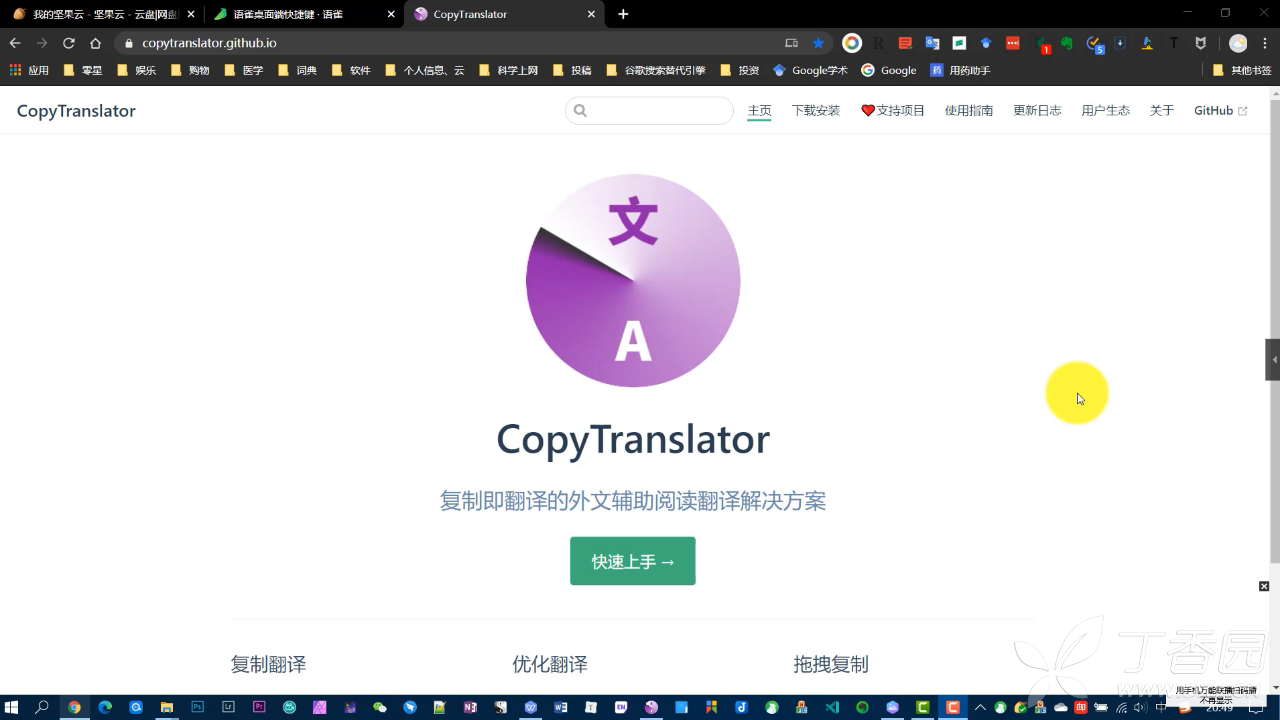
Task: Open the Google Translate extension icon
Action: (932, 43)
